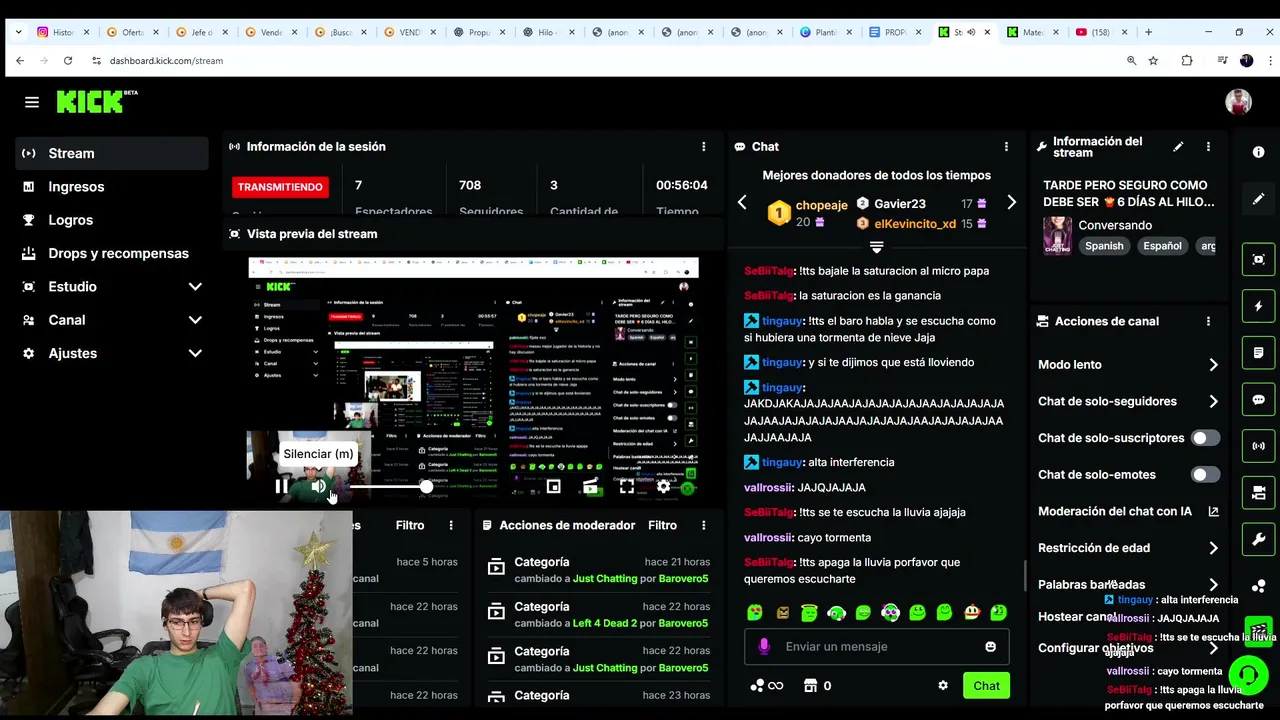The height and width of the screenshot is (720, 1280).
Task: Toggle mini player in stream preview
Action: click(x=553, y=487)
